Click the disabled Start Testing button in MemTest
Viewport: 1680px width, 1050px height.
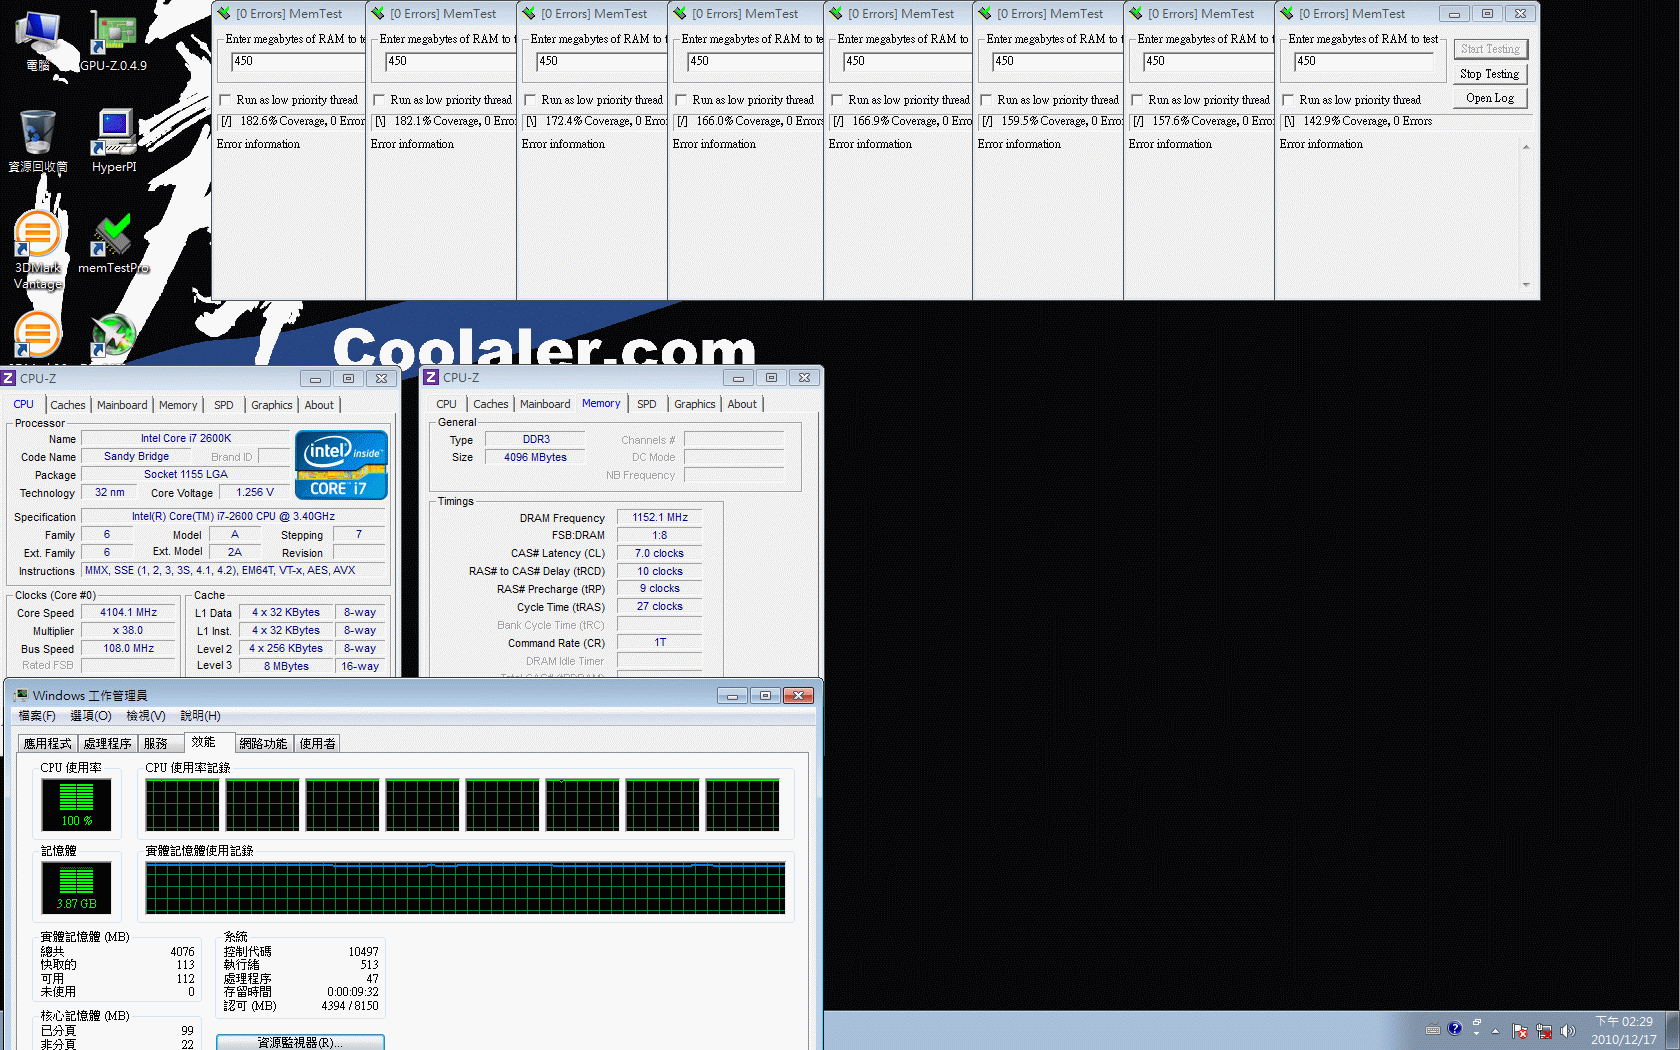tap(1490, 49)
